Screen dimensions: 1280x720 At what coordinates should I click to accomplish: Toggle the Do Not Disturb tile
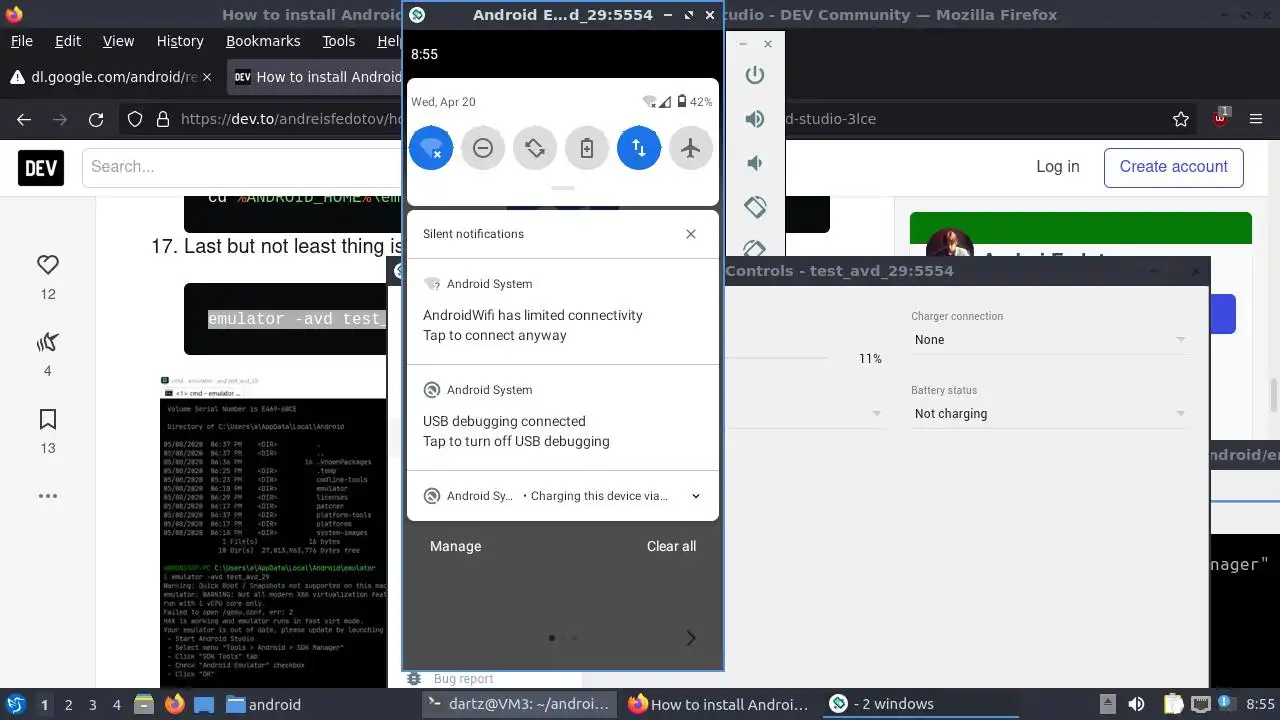point(483,148)
